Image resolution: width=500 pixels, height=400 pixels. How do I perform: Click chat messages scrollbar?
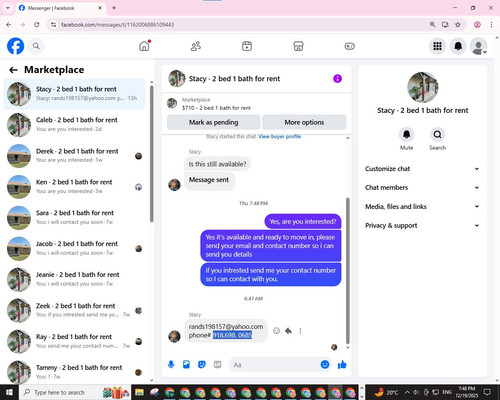(348, 271)
